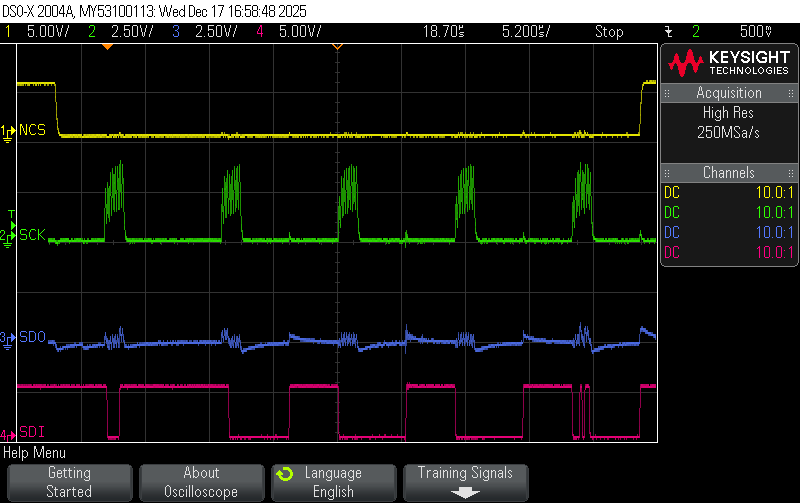Select the orange trigger position marker
The width and height of the screenshot is (800, 503).
107,47
